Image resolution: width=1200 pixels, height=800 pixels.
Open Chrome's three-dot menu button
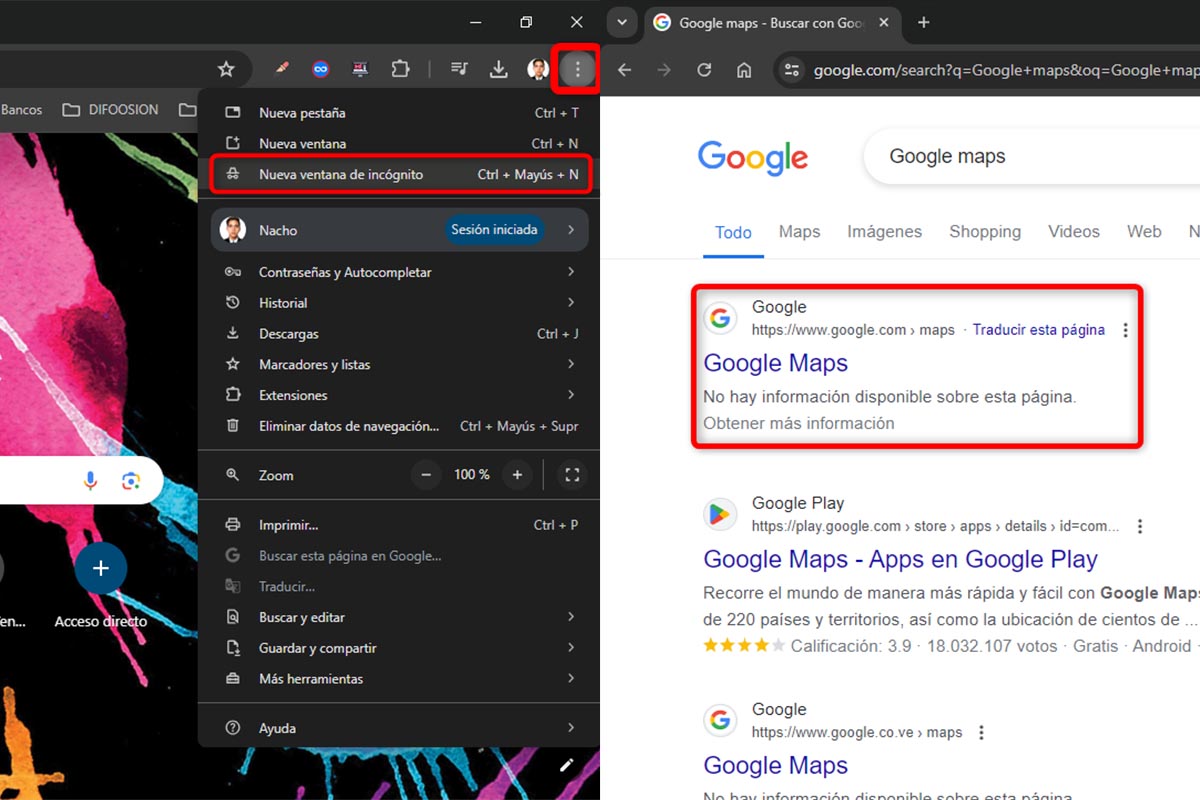577,69
